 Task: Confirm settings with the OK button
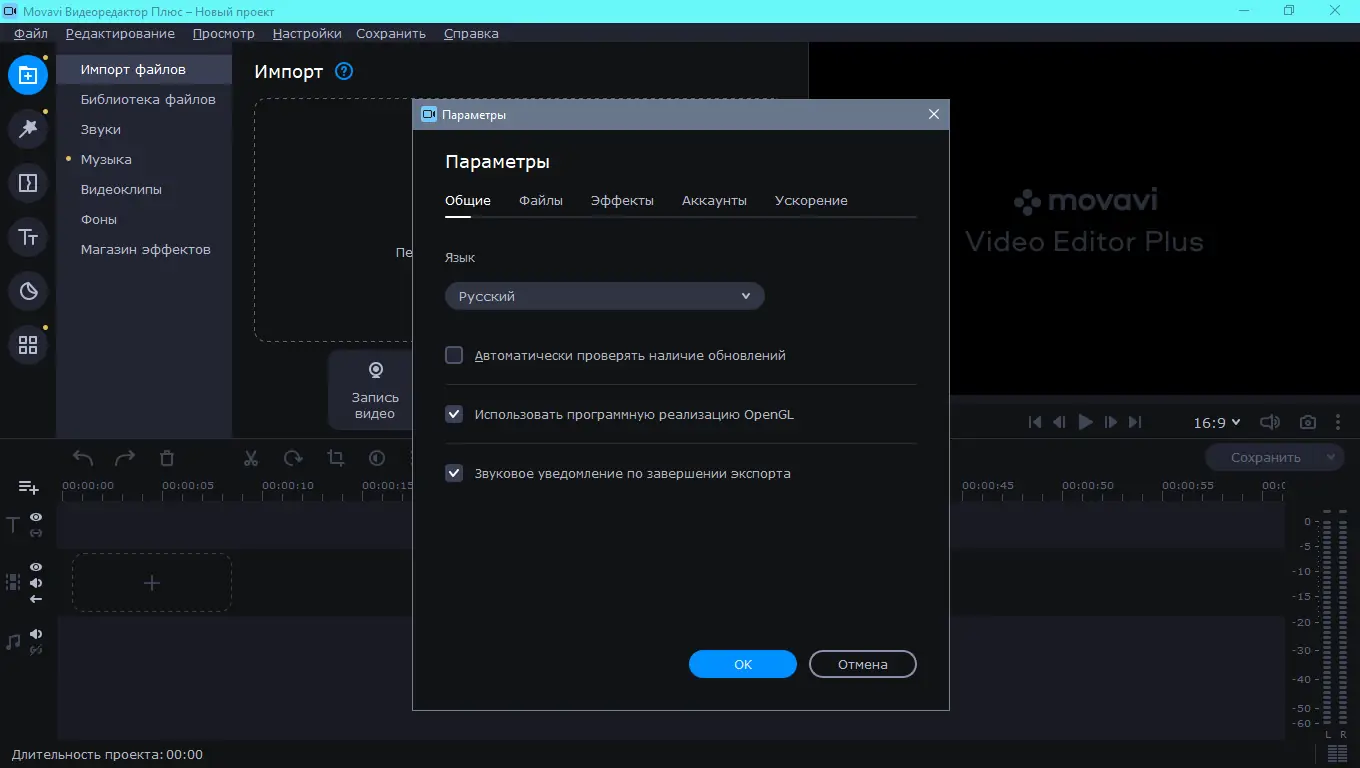[x=743, y=664]
